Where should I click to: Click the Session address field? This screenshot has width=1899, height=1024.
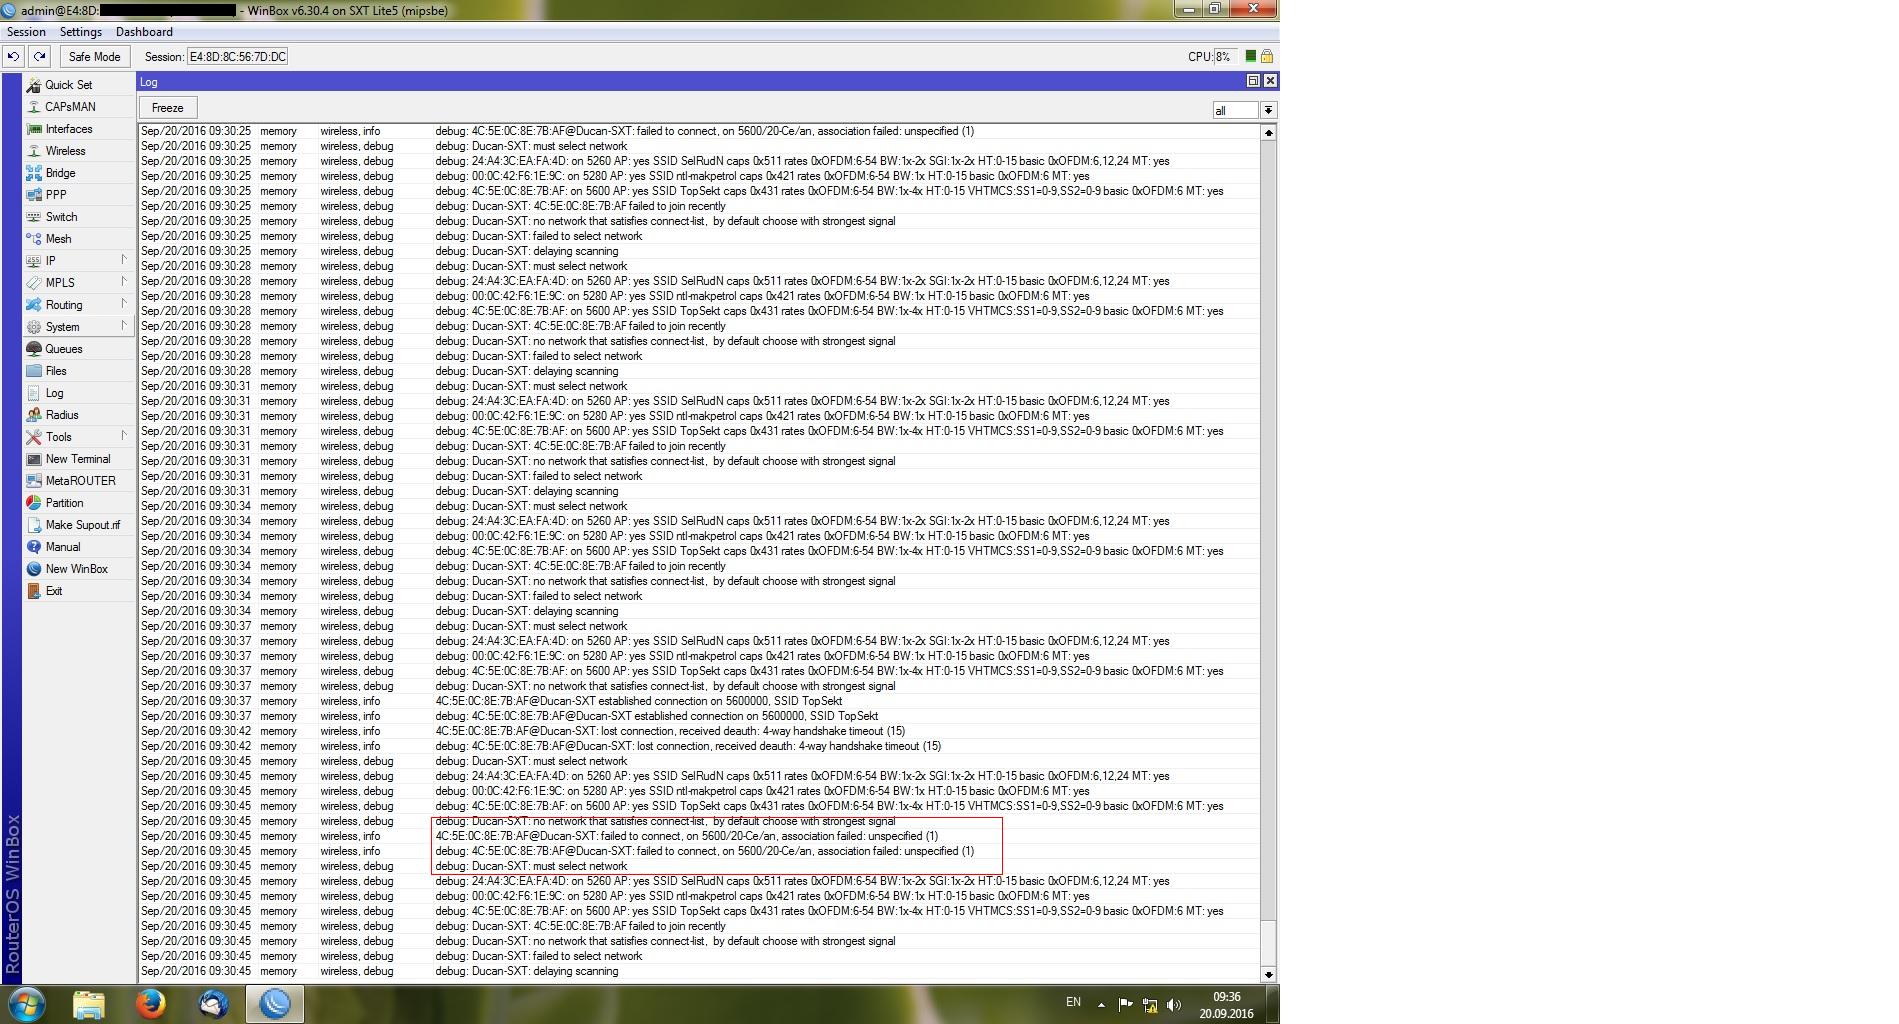(237, 57)
